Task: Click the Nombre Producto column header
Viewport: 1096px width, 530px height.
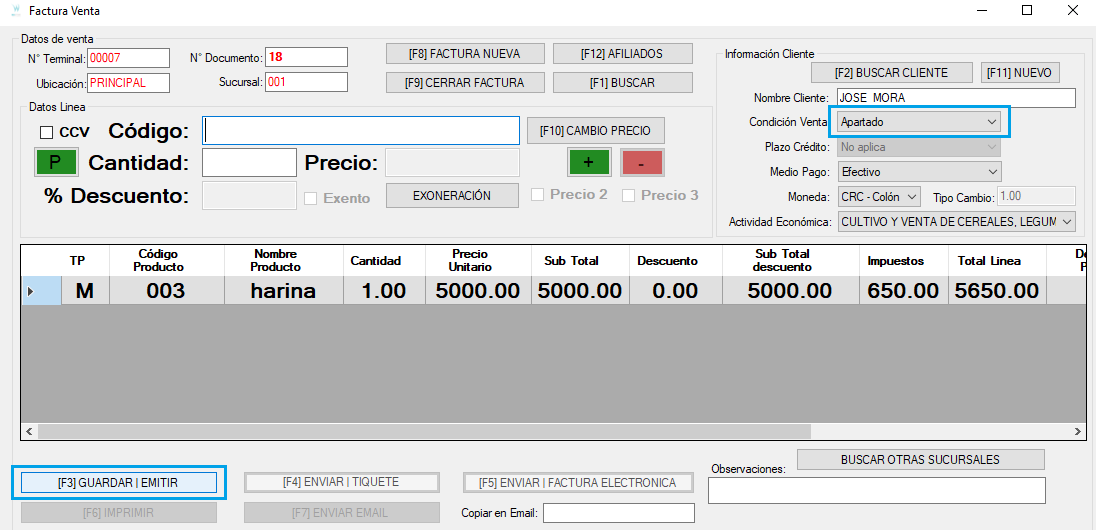Action: (x=284, y=261)
